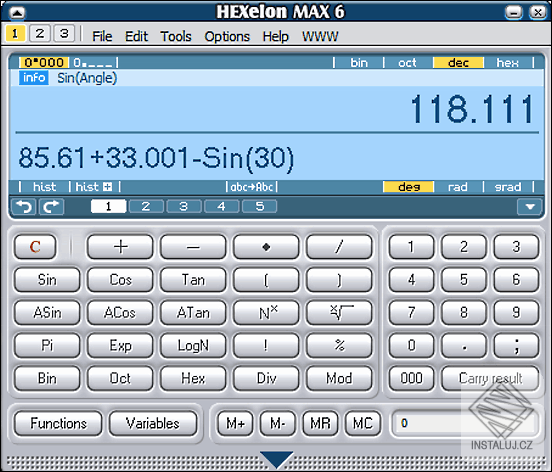The height and width of the screenshot is (472, 552).
Task: Click the factorial exclamation key
Action: tap(266, 345)
